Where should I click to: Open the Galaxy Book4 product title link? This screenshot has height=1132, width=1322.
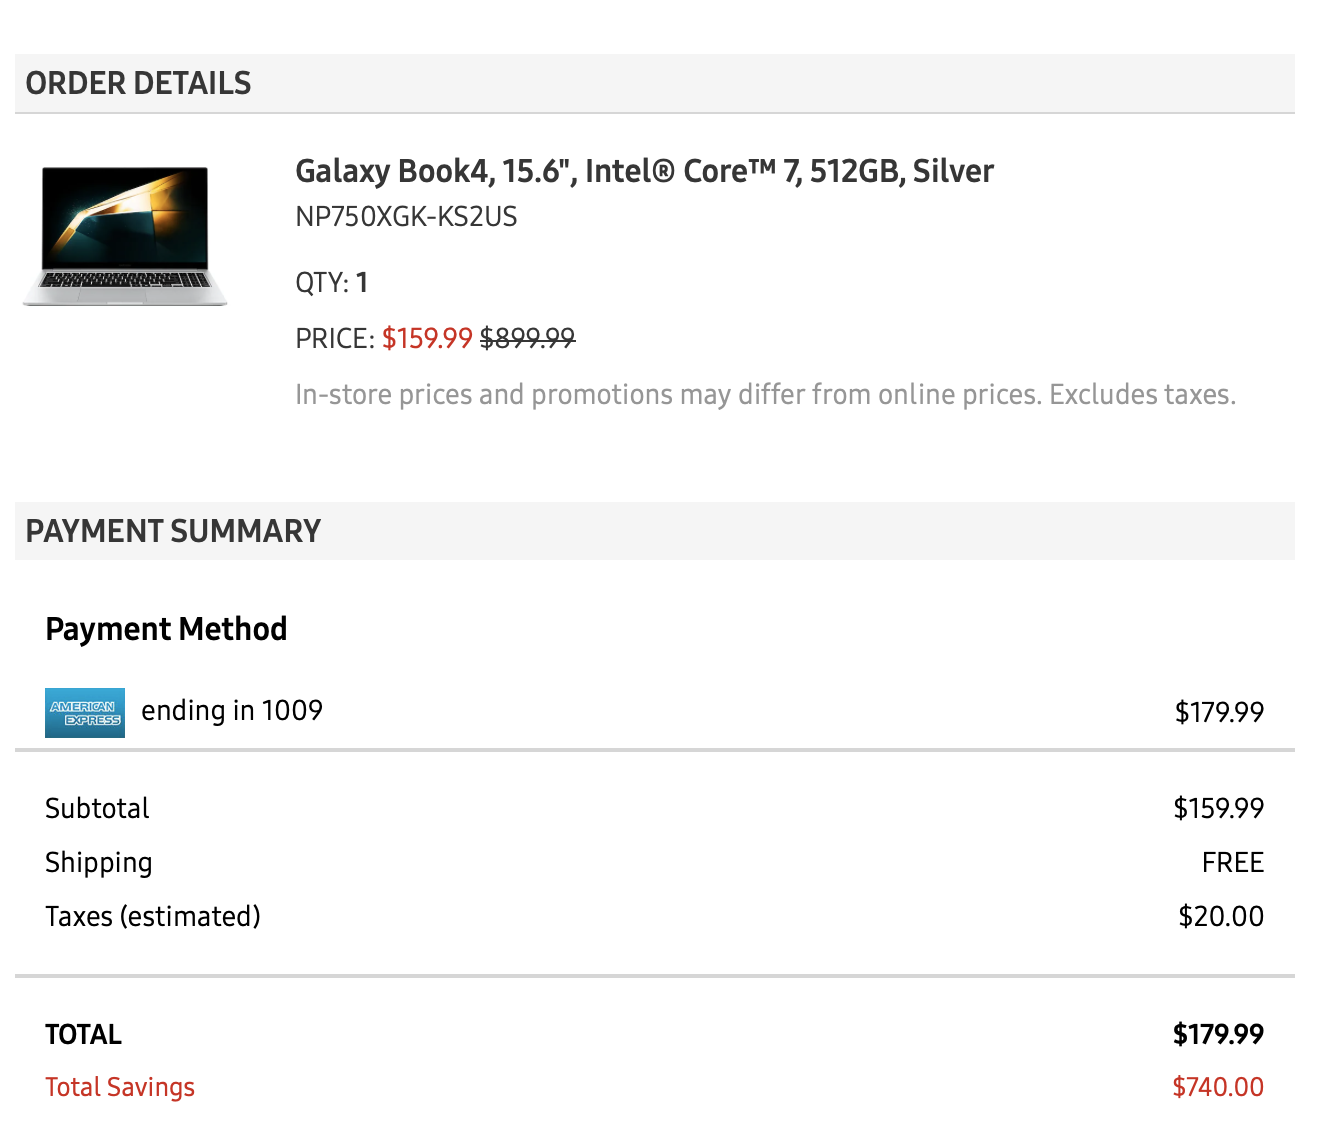(644, 171)
